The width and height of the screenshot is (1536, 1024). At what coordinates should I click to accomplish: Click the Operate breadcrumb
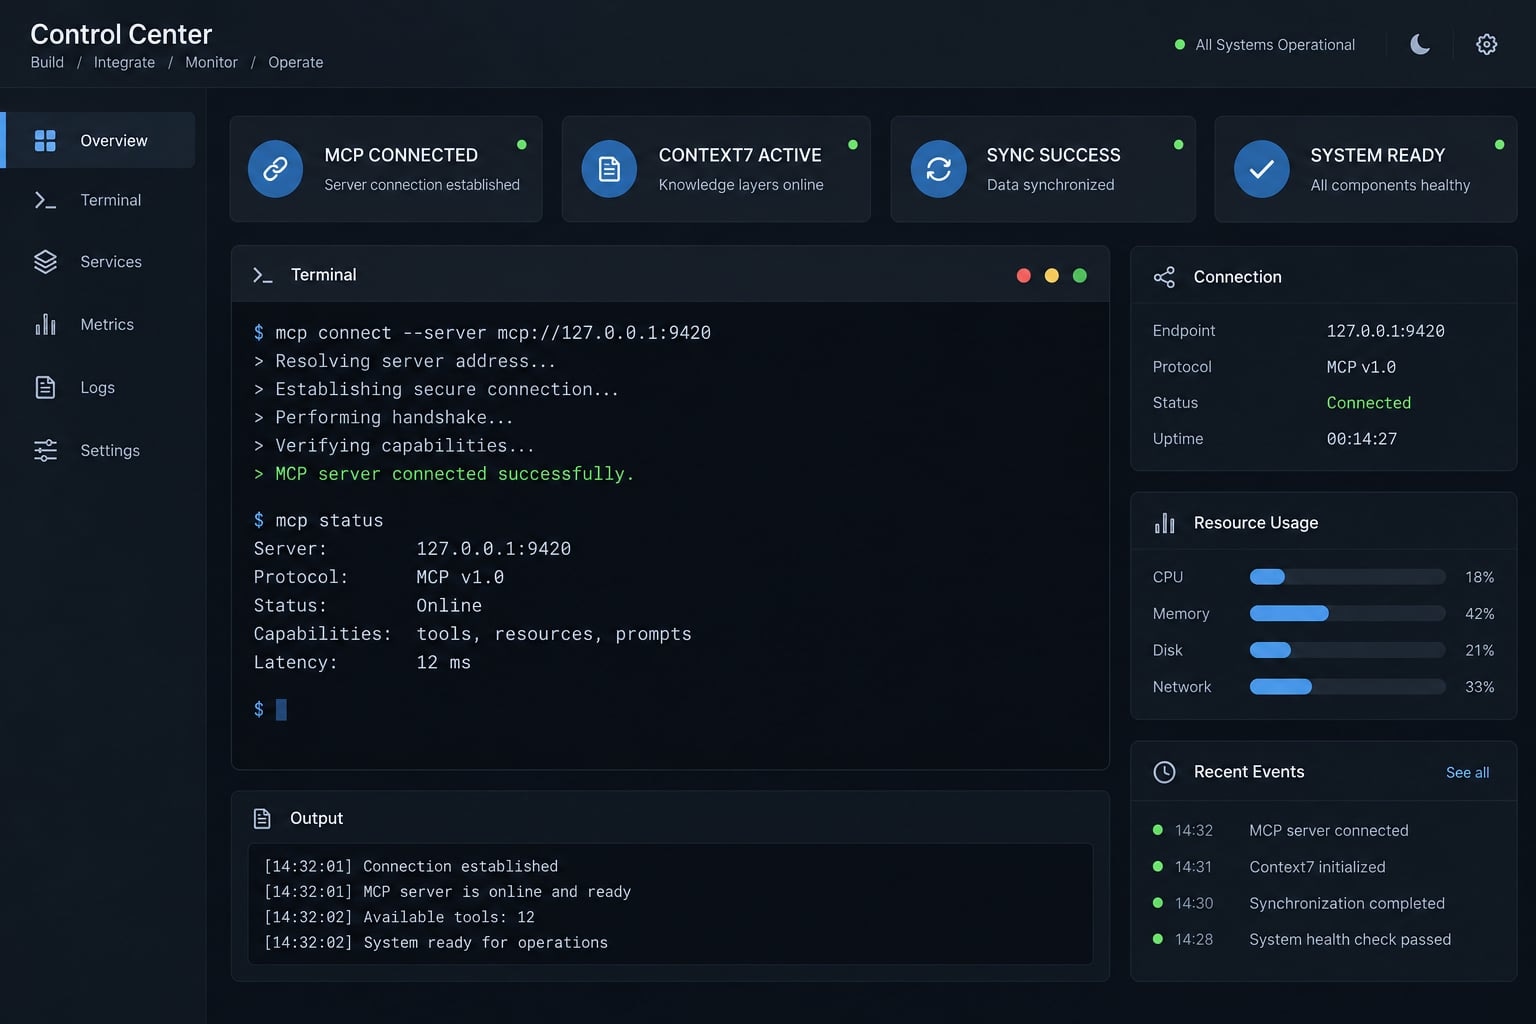click(x=295, y=62)
